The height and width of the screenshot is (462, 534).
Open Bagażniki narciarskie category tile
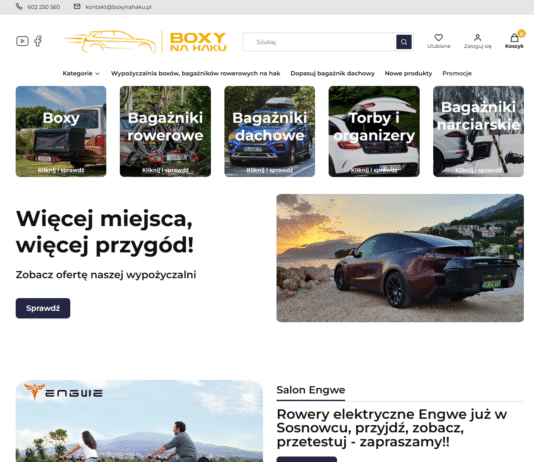pyautogui.click(x=478, y=131)
